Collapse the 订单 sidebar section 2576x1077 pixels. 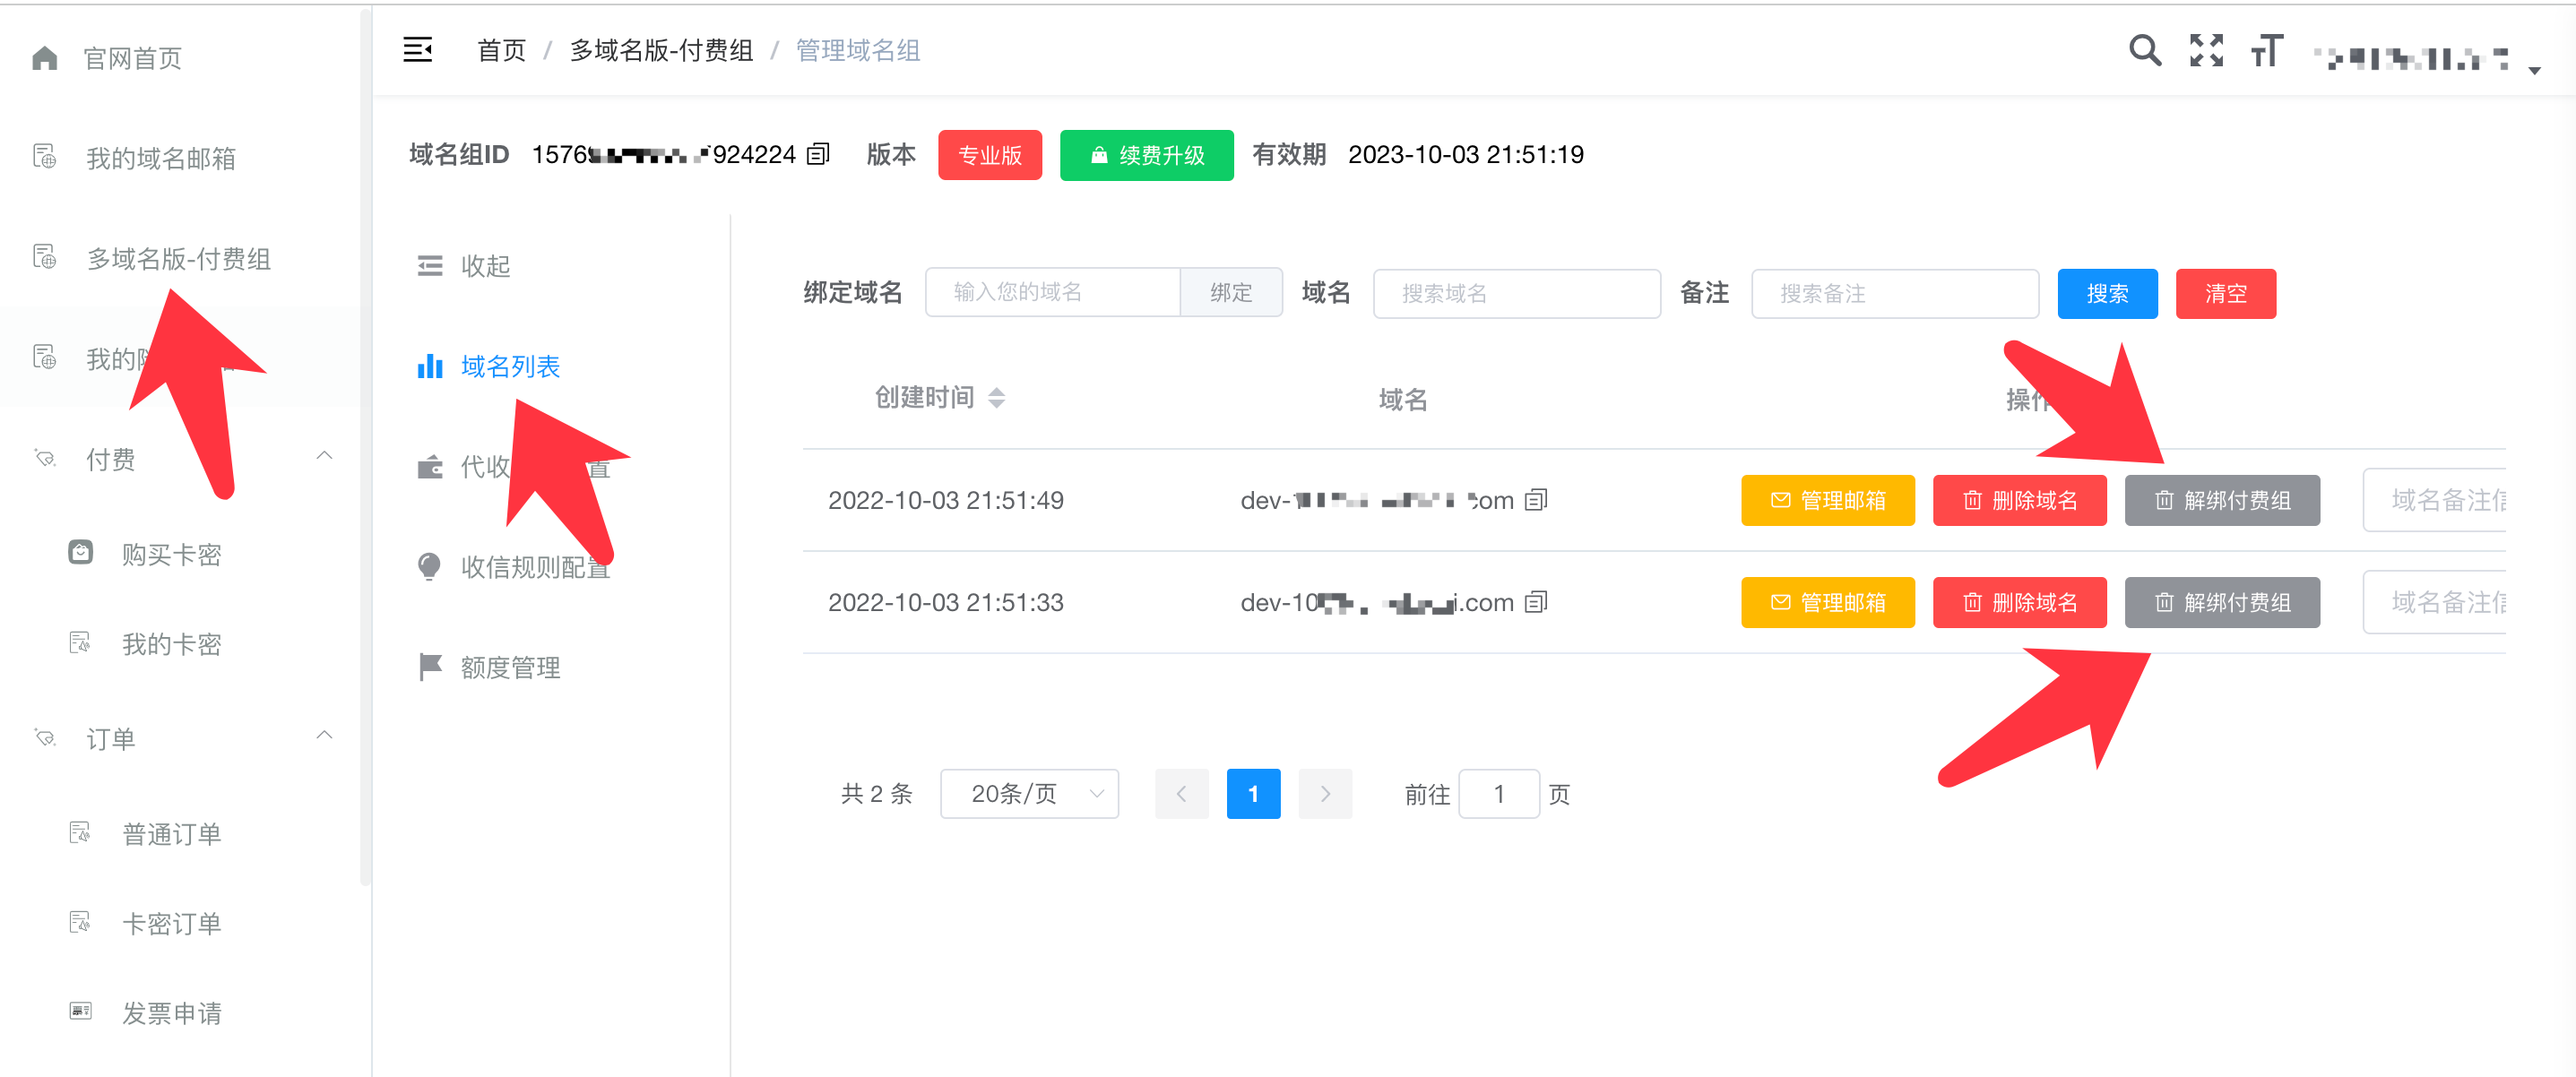(324, 736)
